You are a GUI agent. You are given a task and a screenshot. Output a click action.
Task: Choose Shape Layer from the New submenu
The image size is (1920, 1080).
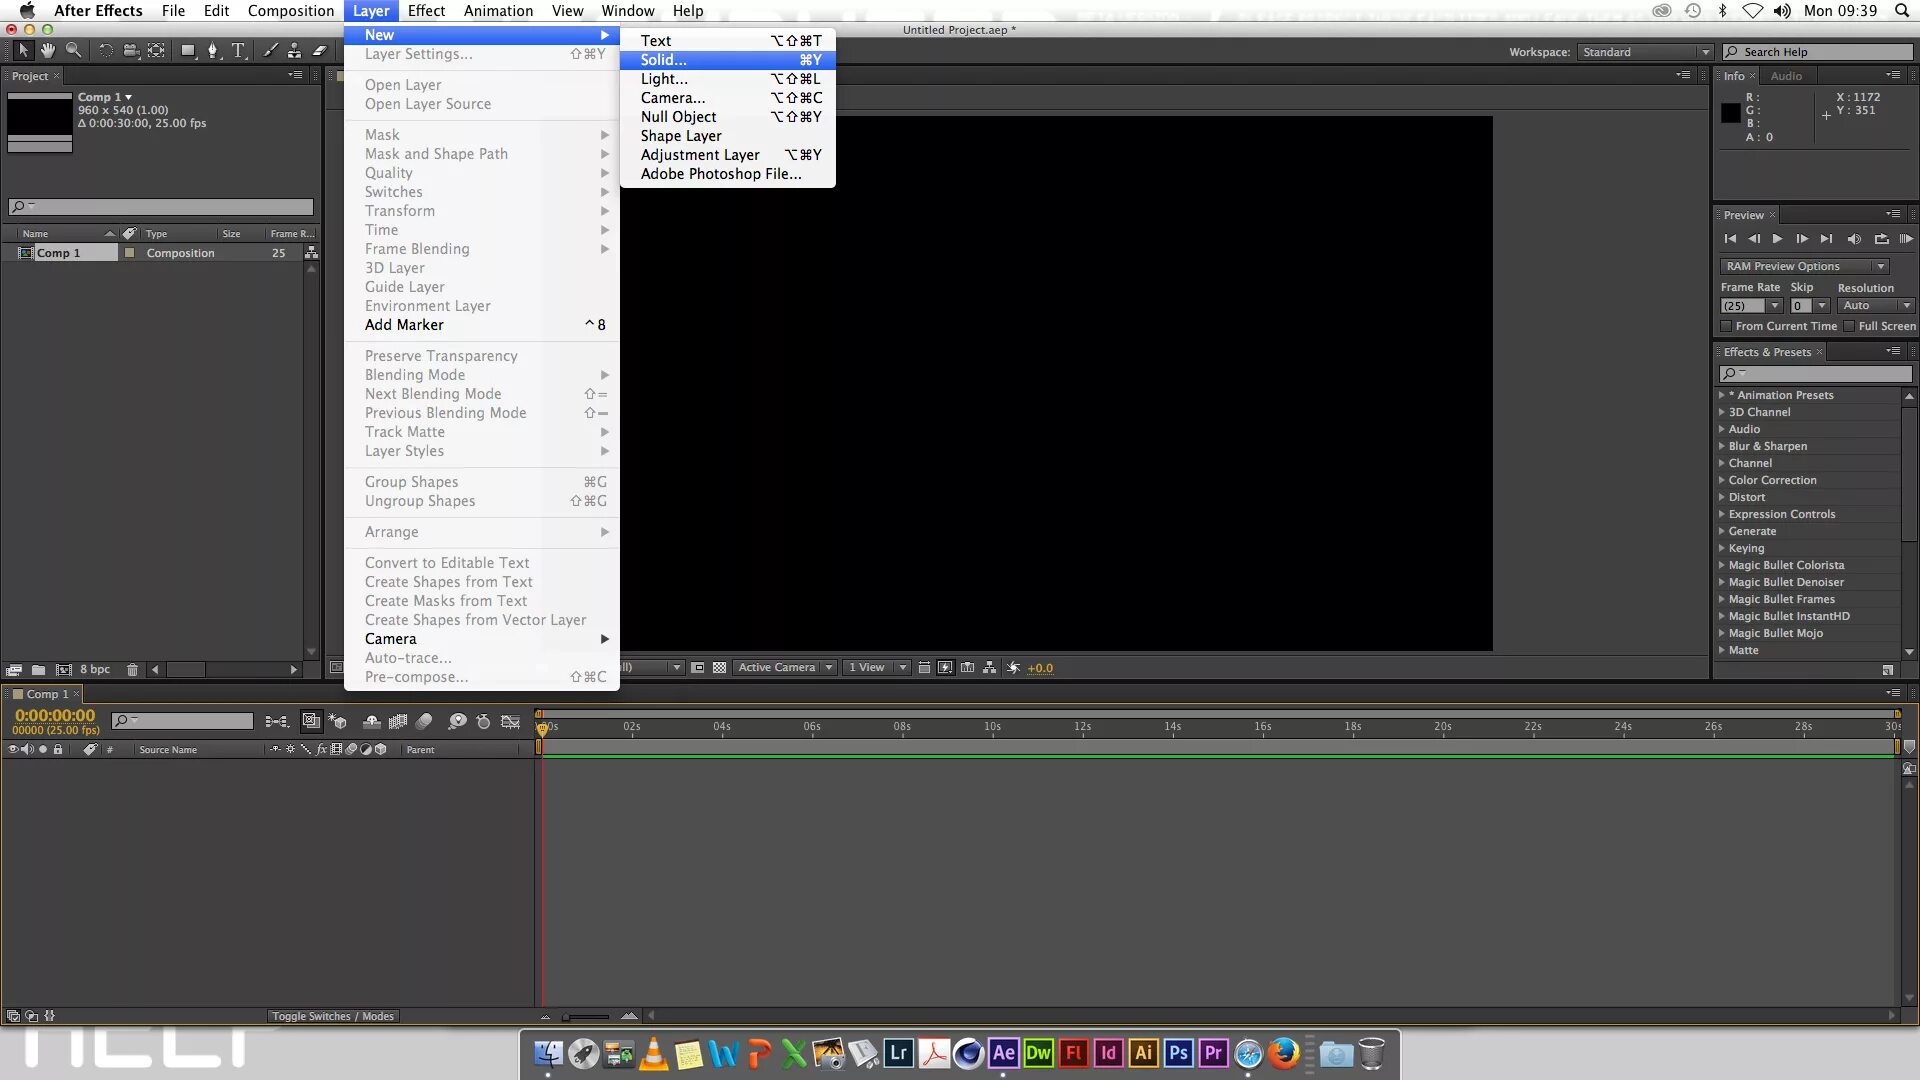728,136
